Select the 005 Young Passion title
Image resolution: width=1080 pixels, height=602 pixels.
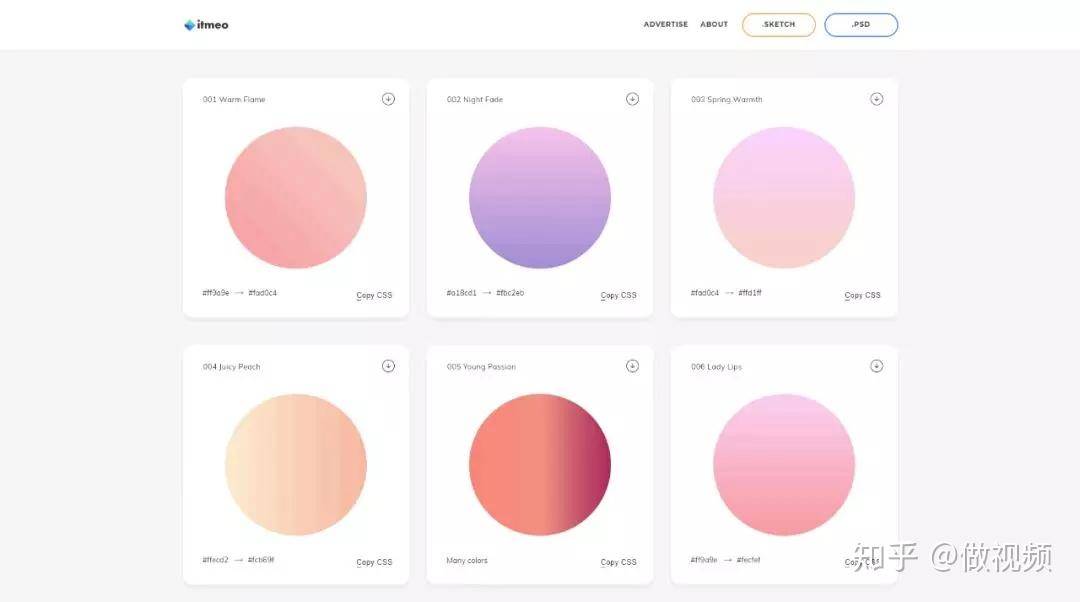pyautogui.click(x=481, y=366)
